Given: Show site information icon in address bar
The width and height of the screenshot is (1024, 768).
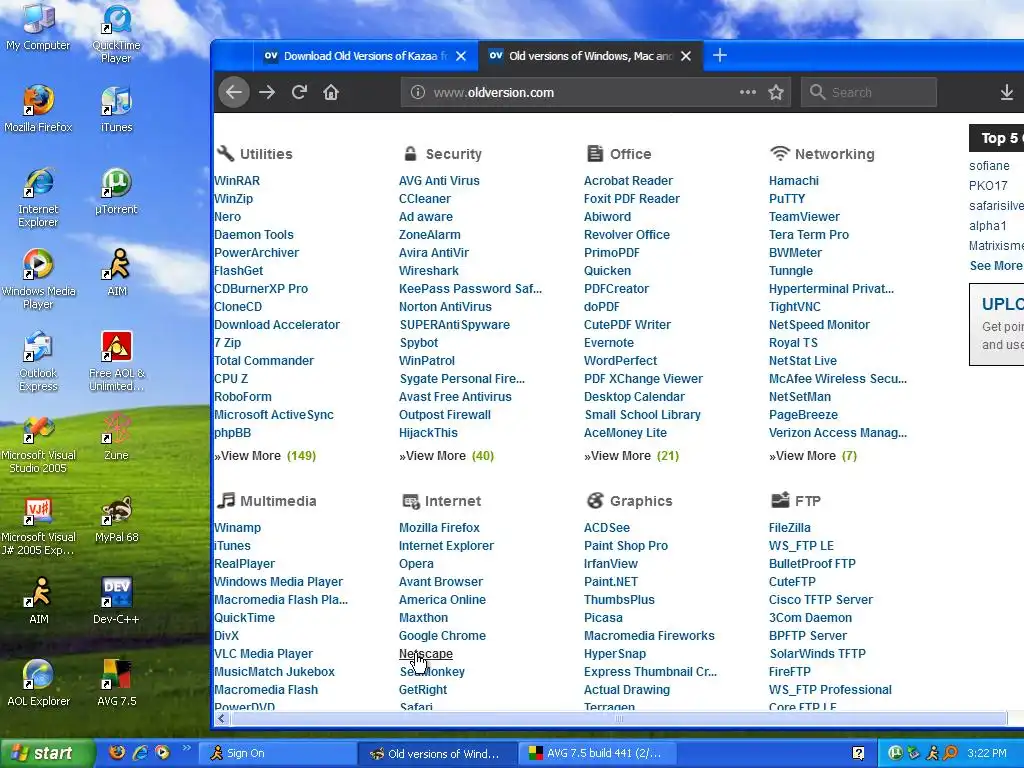Looking at the screenshot, I should [x=417, y=92].
